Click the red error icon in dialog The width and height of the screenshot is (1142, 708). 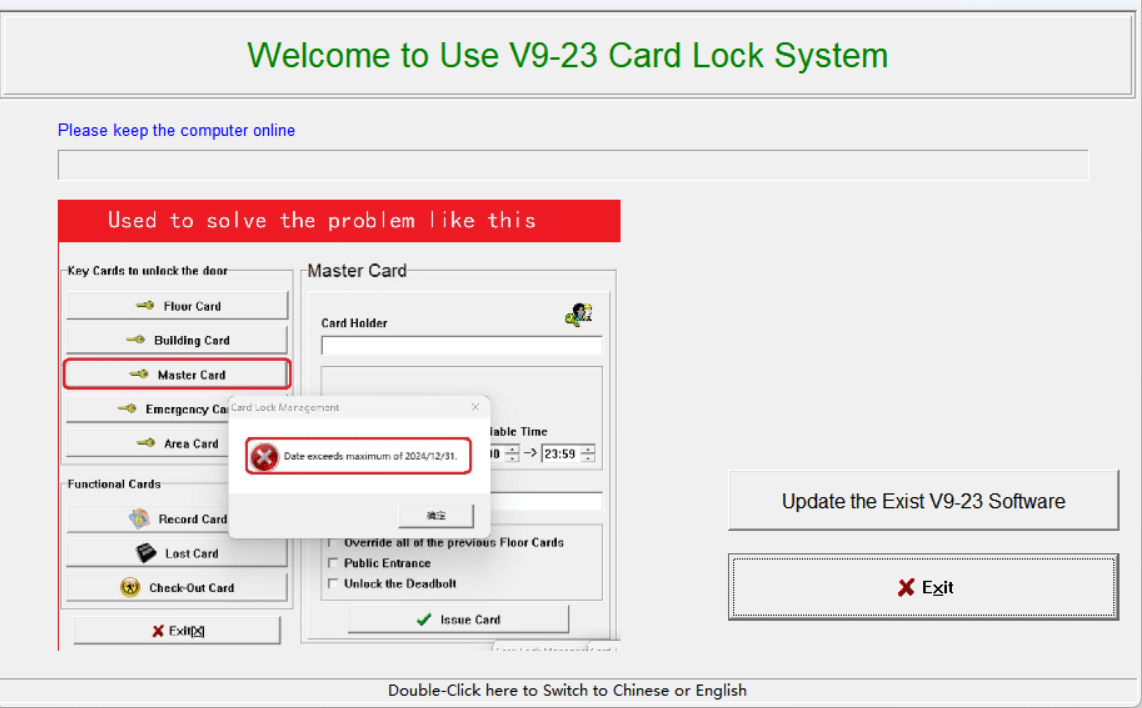[264, 457]
